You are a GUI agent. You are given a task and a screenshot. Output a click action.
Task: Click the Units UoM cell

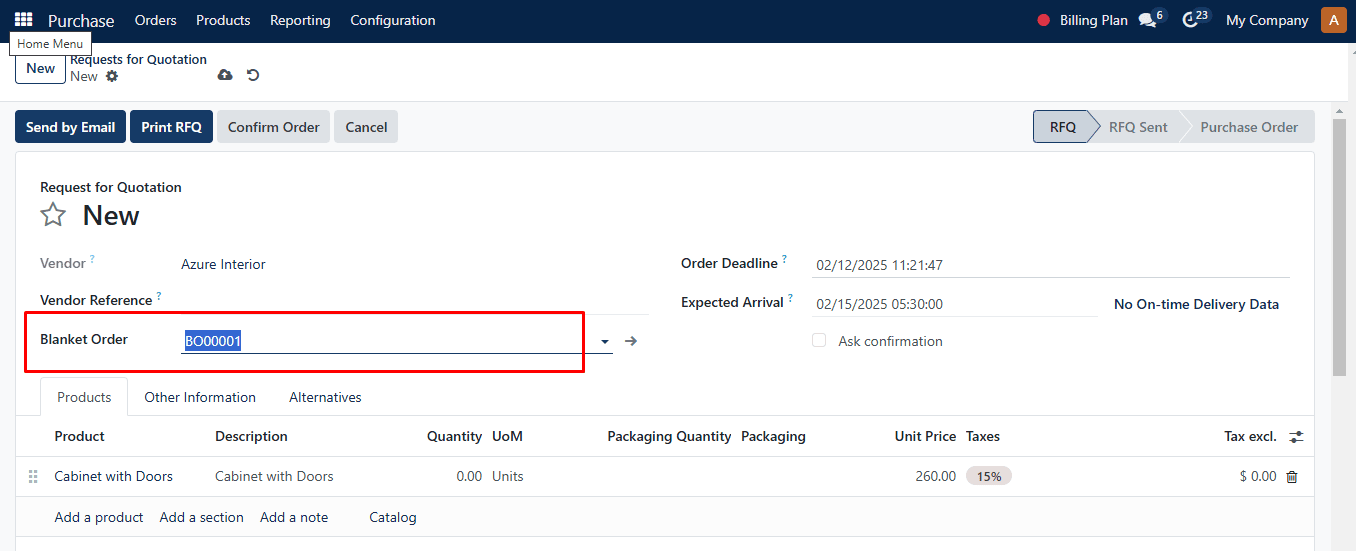508,476
